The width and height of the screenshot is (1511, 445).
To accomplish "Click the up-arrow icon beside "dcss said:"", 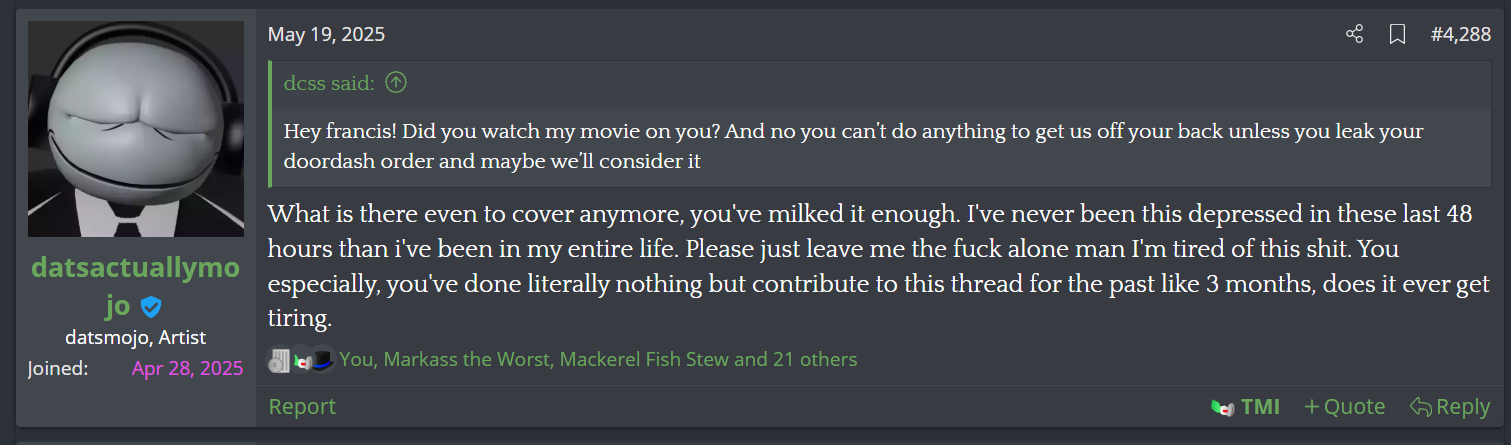I will click(396, 83).
